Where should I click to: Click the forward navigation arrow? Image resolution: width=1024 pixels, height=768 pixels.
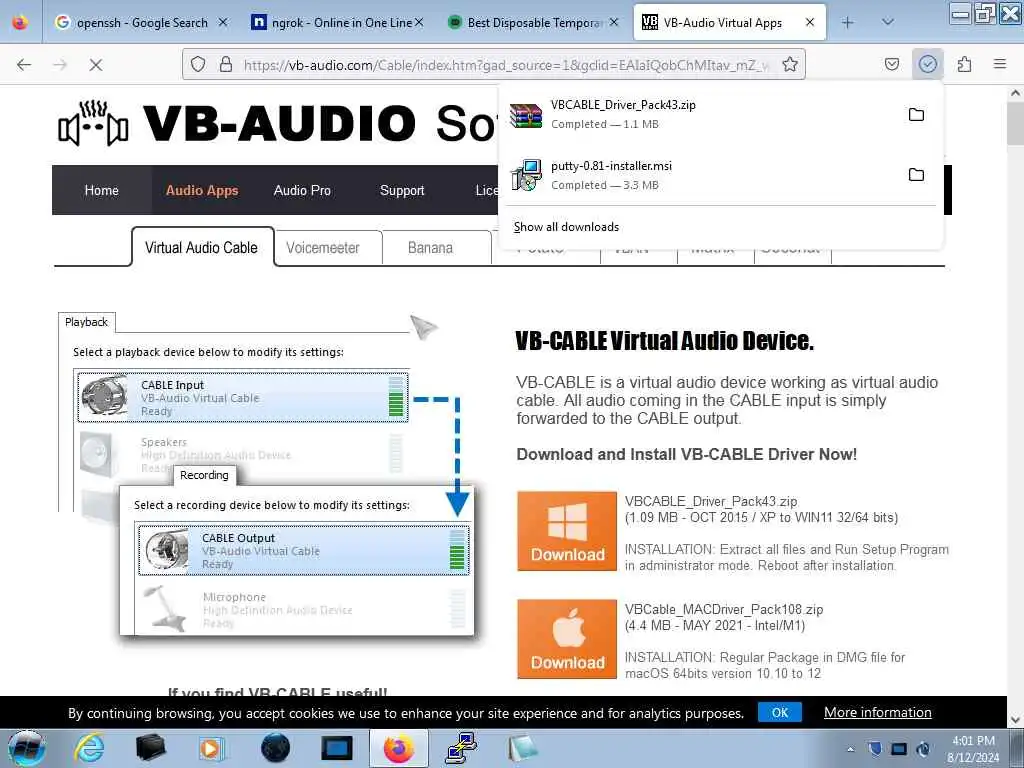(x=60, y=64)
